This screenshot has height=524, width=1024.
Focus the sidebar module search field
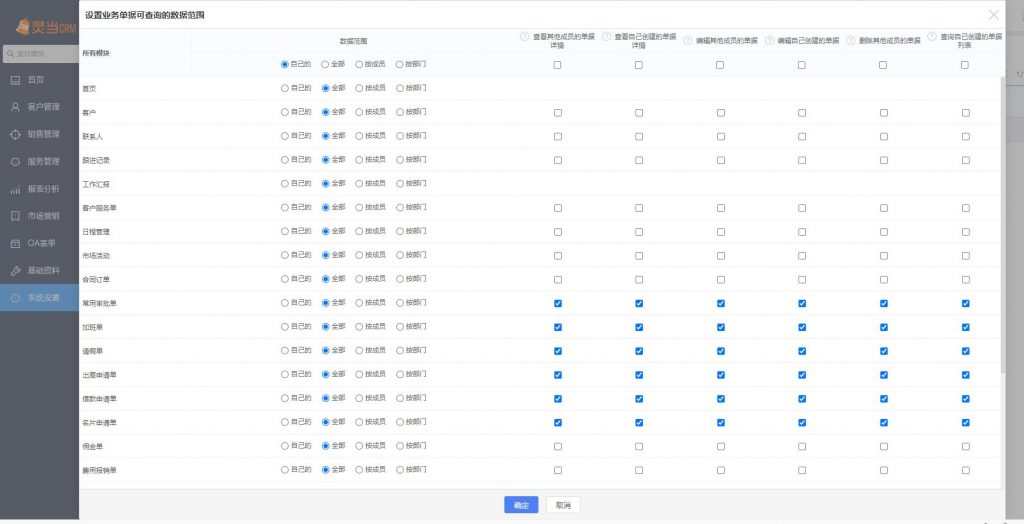coord(40,54)
